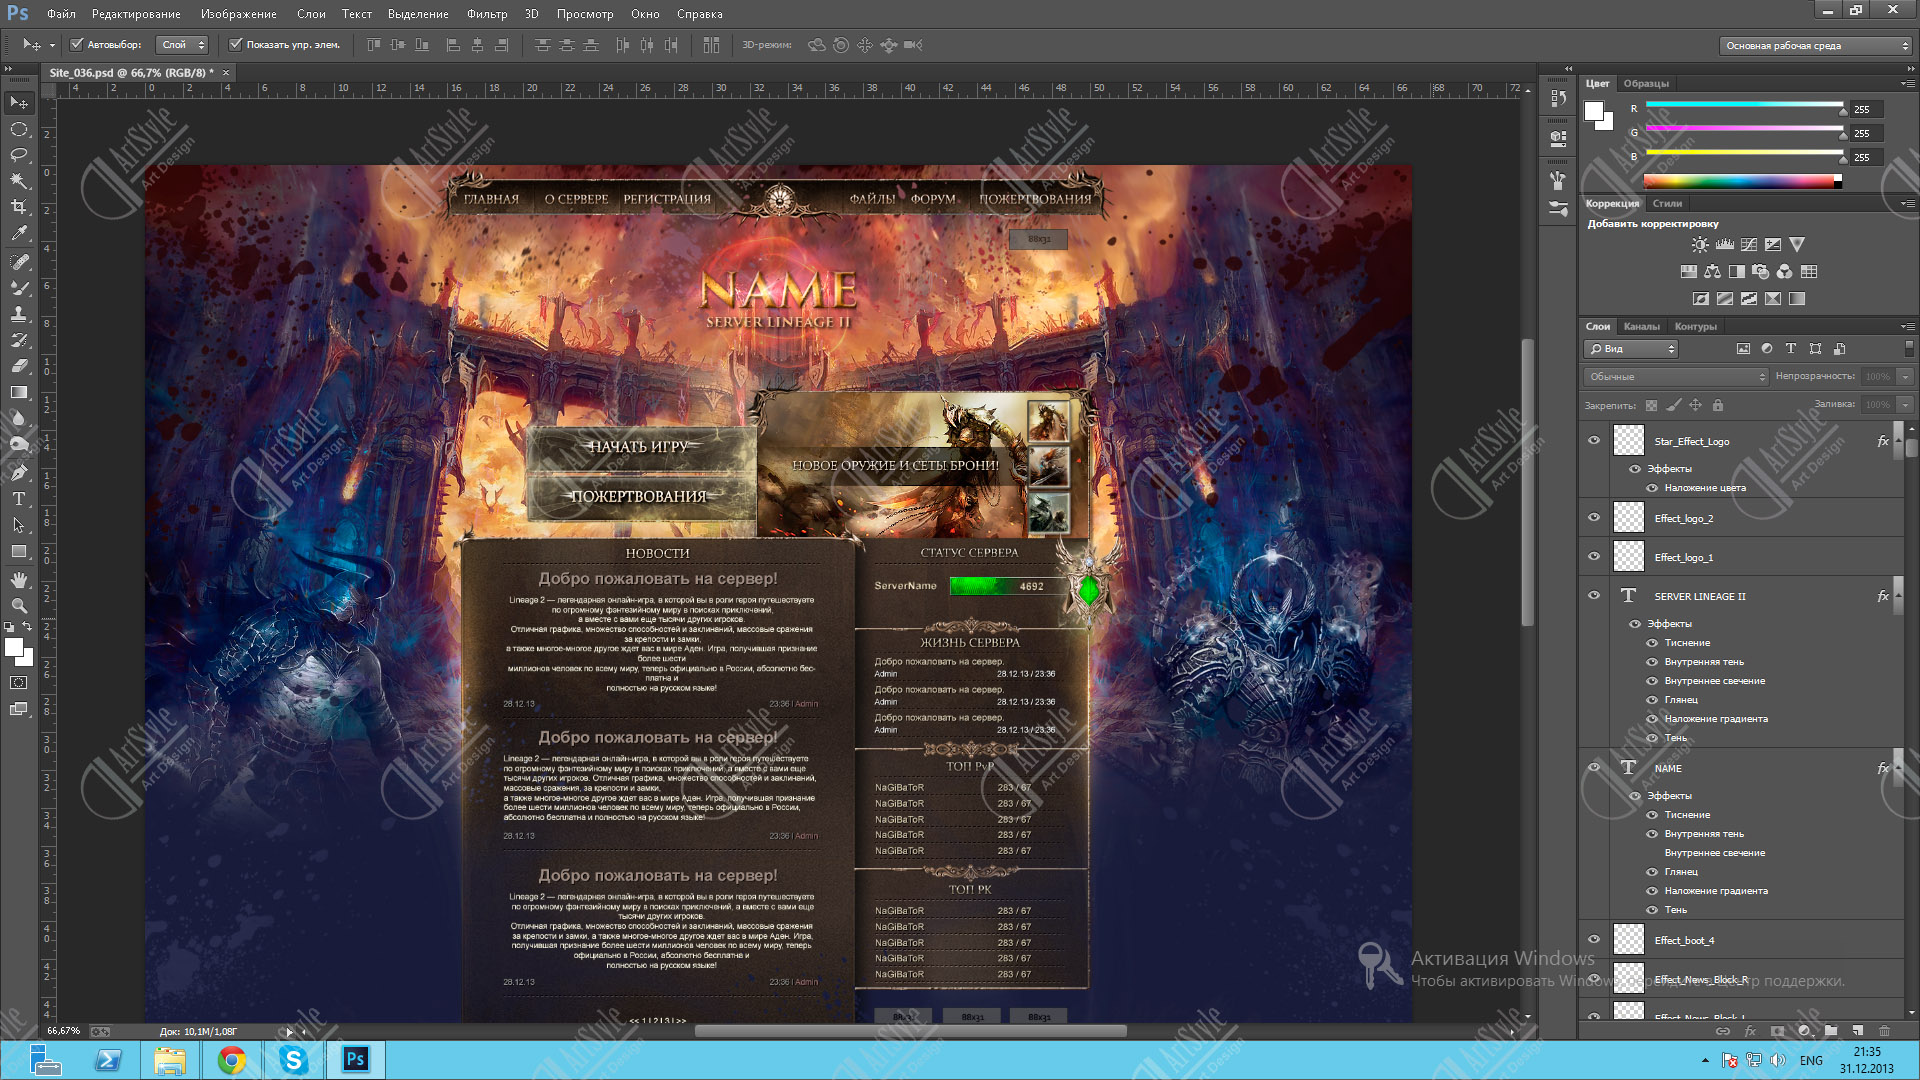
Task: Open the Image menu
Action: (238, 14)
